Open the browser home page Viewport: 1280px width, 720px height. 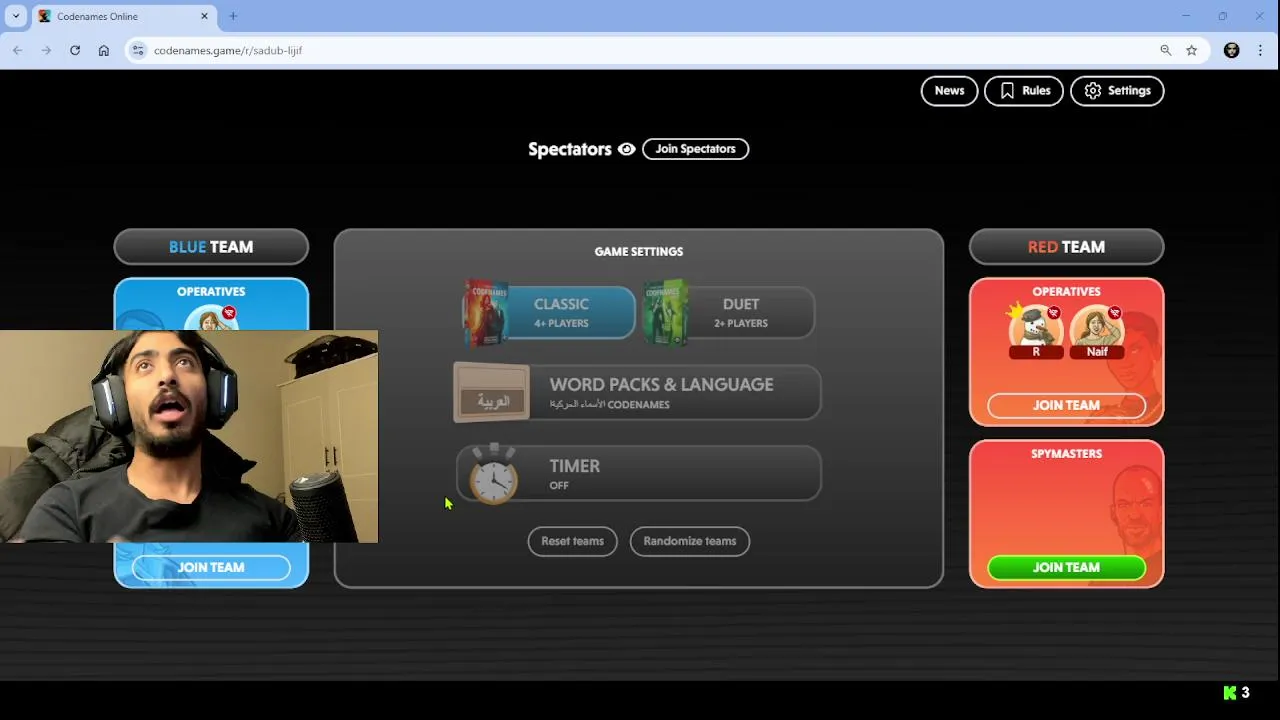point(104,50)
